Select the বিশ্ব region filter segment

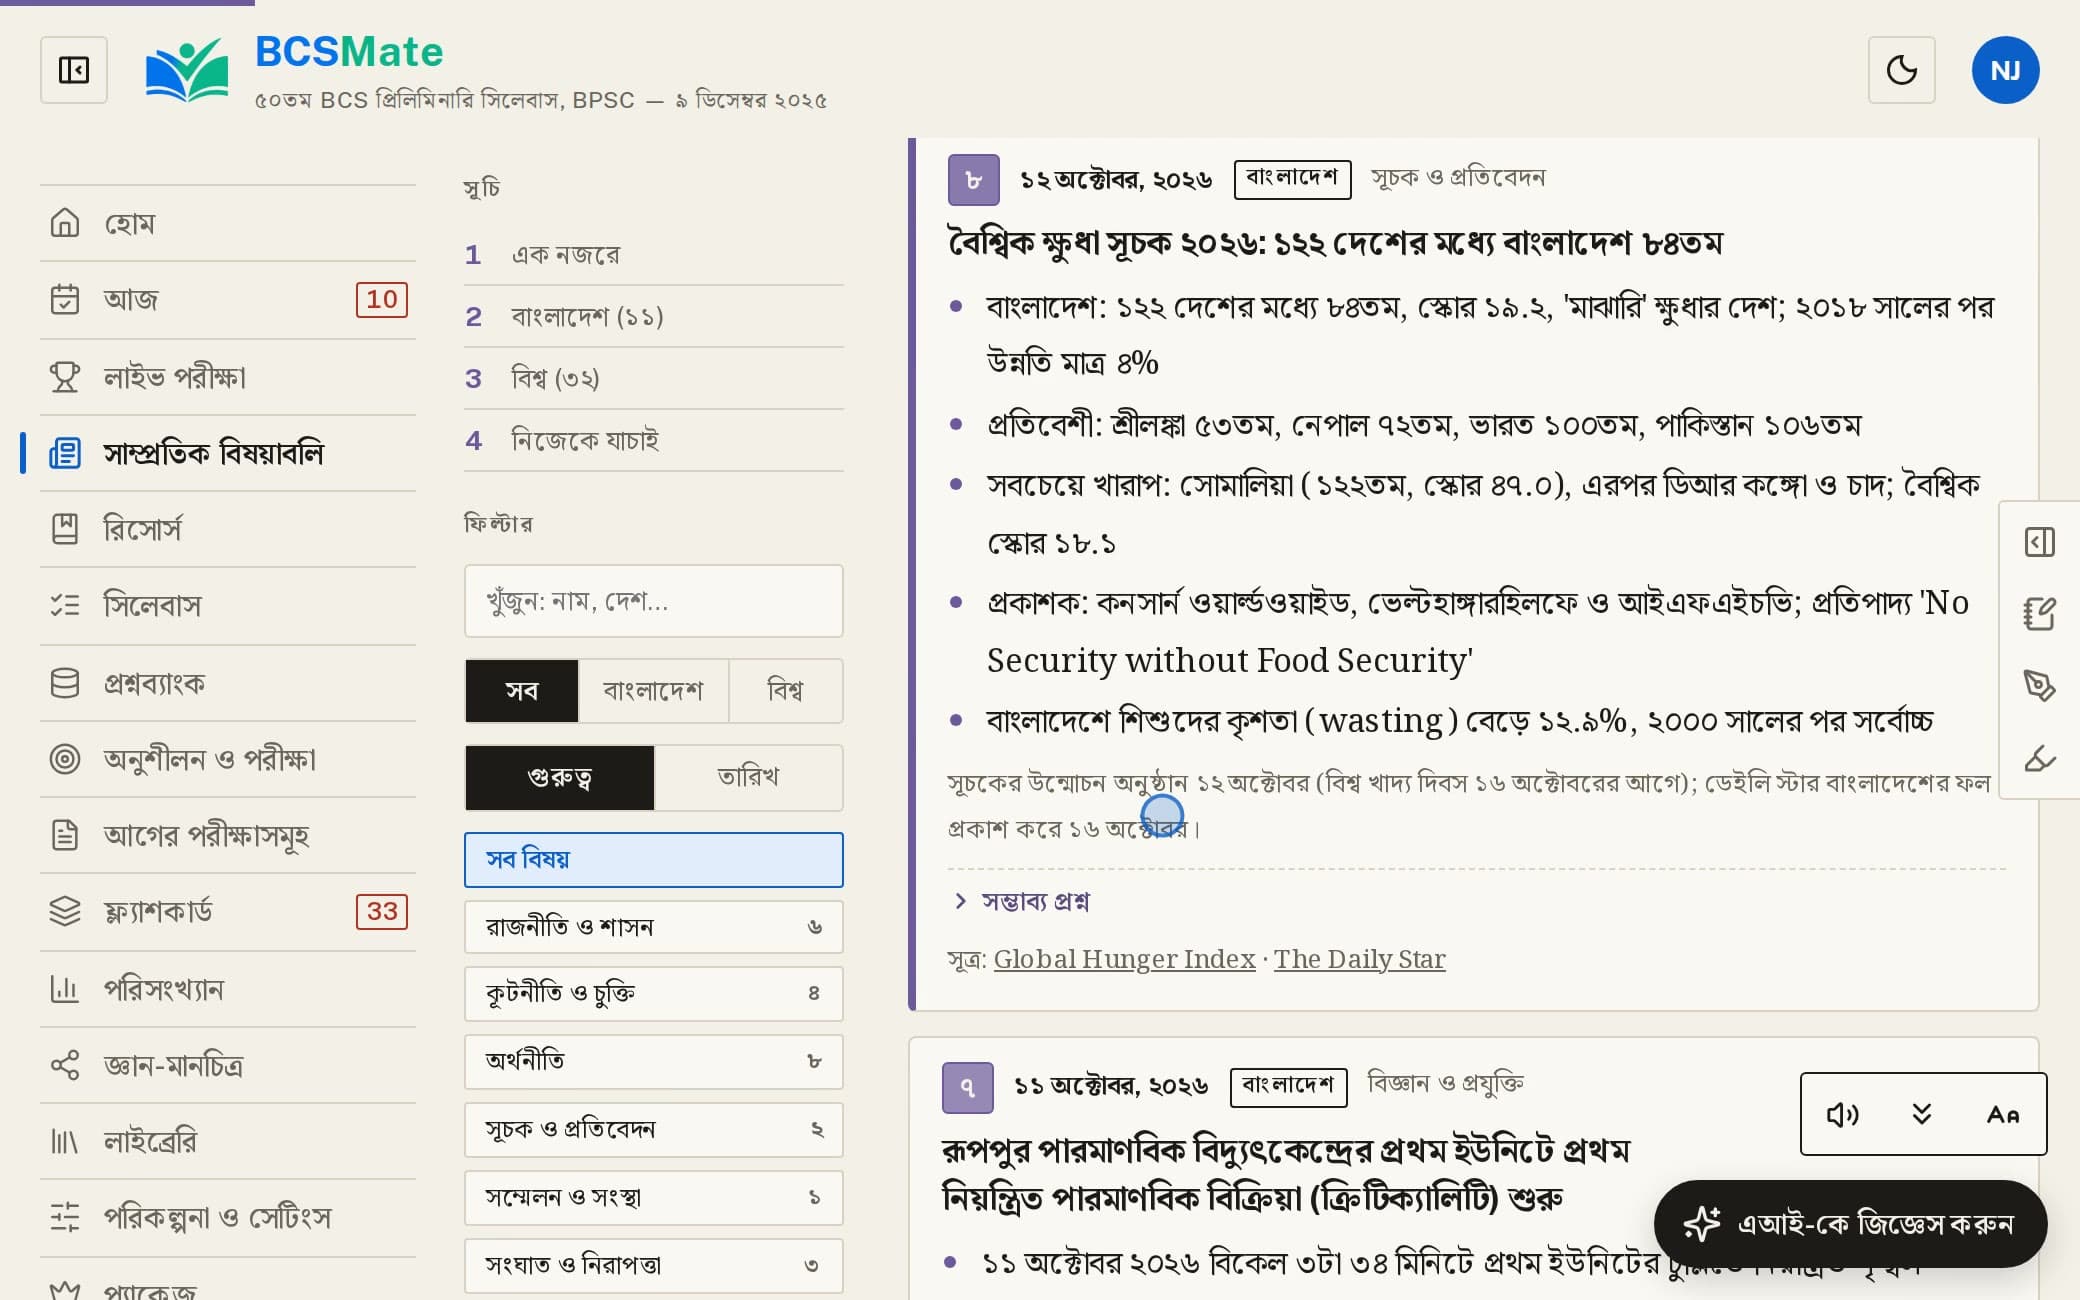786,690
